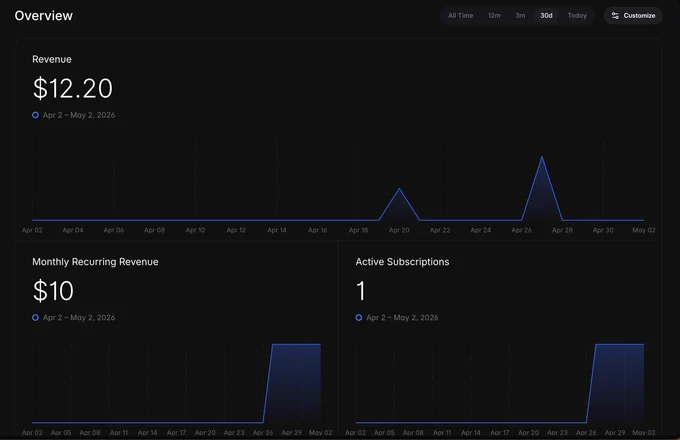Click the Apr 24 label on Revenue axis
Screen dimensions: 680x440
(481, 230)
